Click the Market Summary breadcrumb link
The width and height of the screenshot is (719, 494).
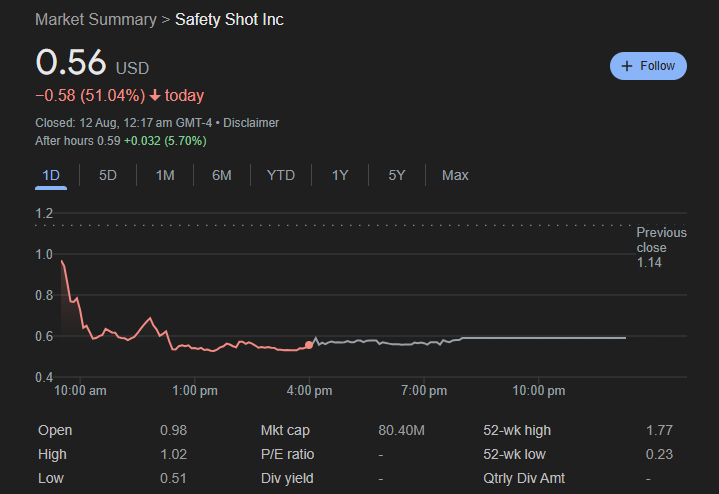[95, 20]
